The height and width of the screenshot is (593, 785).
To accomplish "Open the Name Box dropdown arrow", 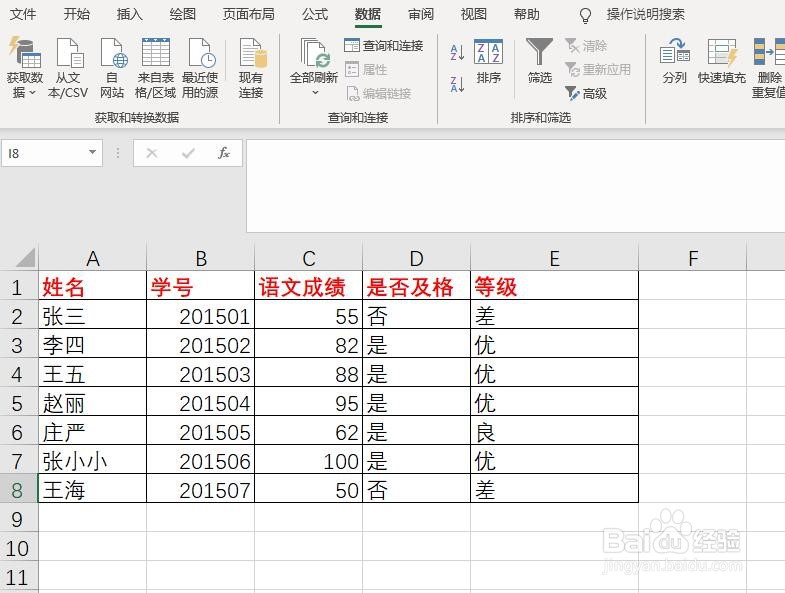I will coord(93,152).
